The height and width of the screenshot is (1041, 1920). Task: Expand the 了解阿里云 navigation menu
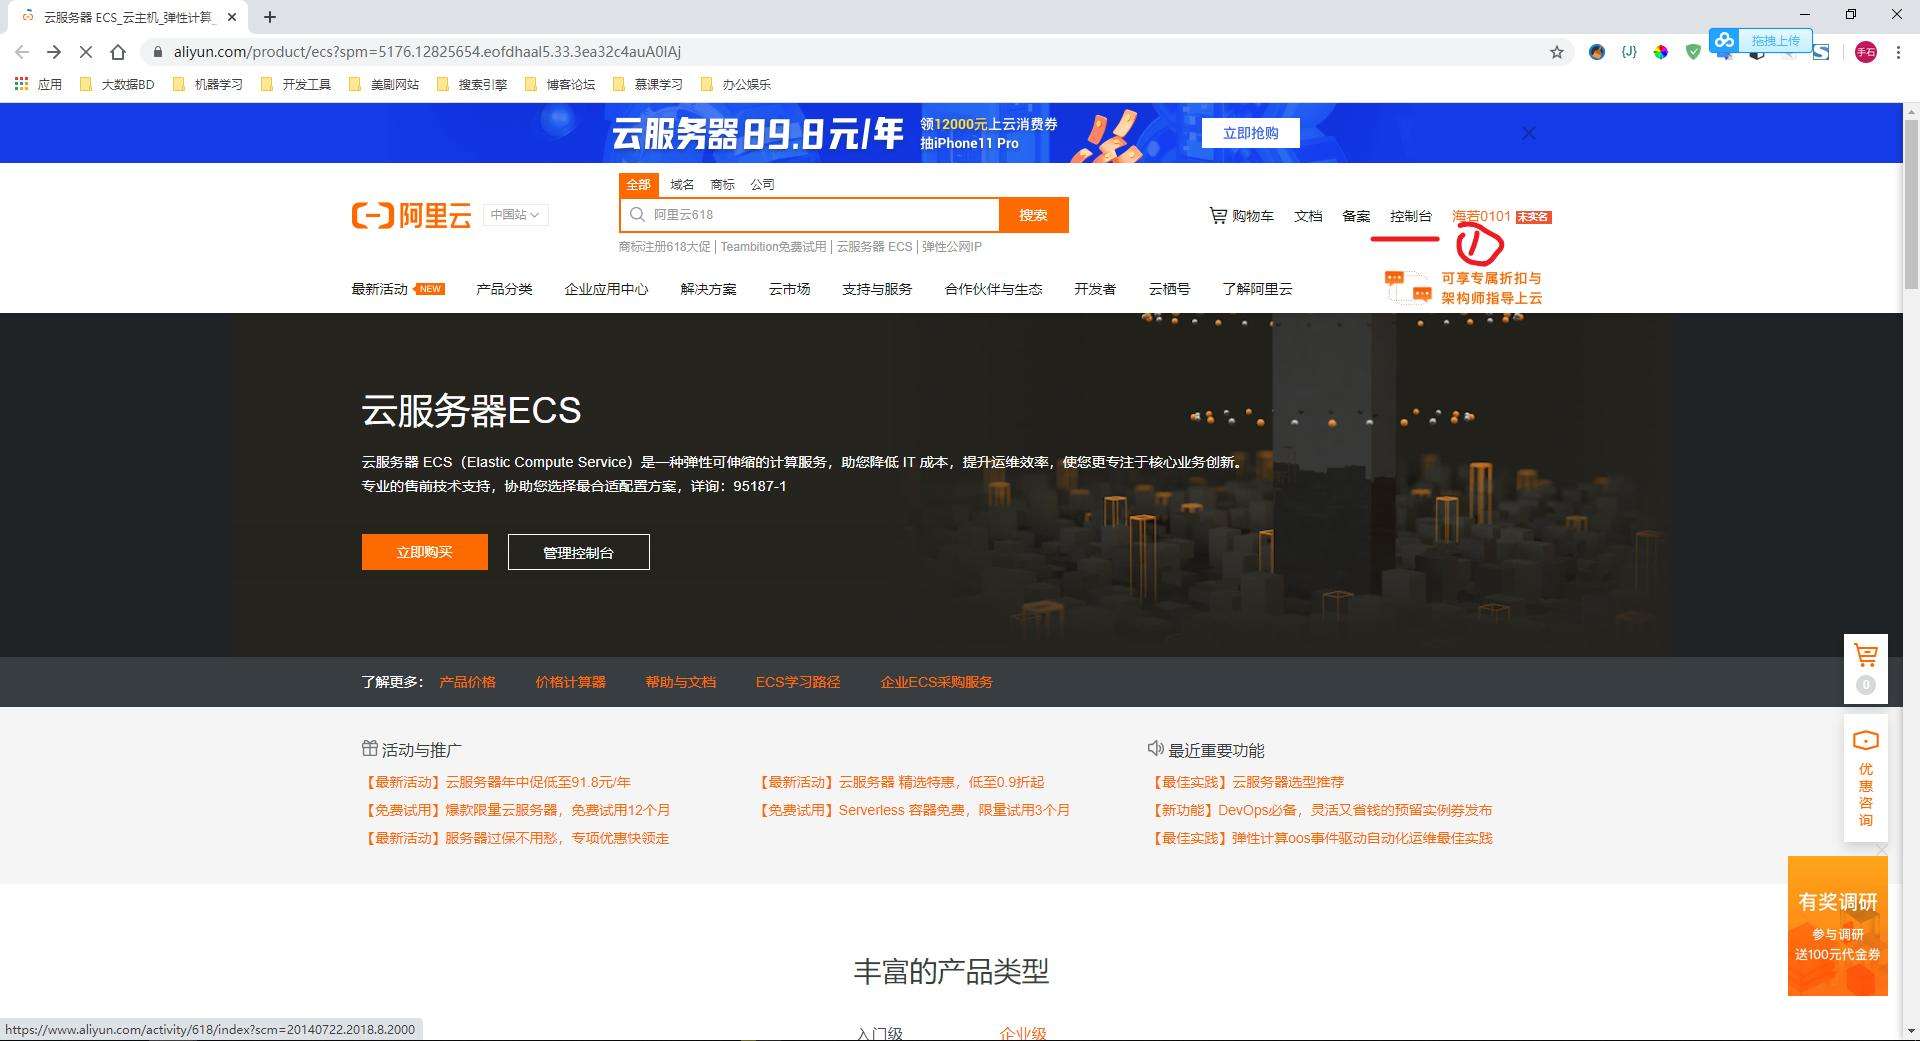[1257, 289]
